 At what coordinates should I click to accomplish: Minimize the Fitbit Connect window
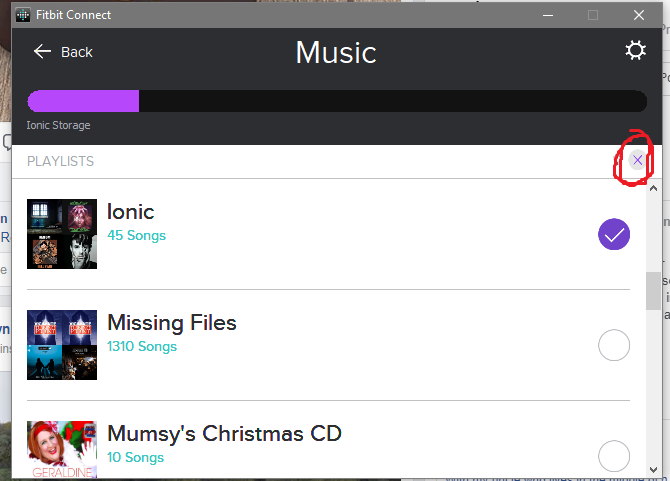[547, 15]
